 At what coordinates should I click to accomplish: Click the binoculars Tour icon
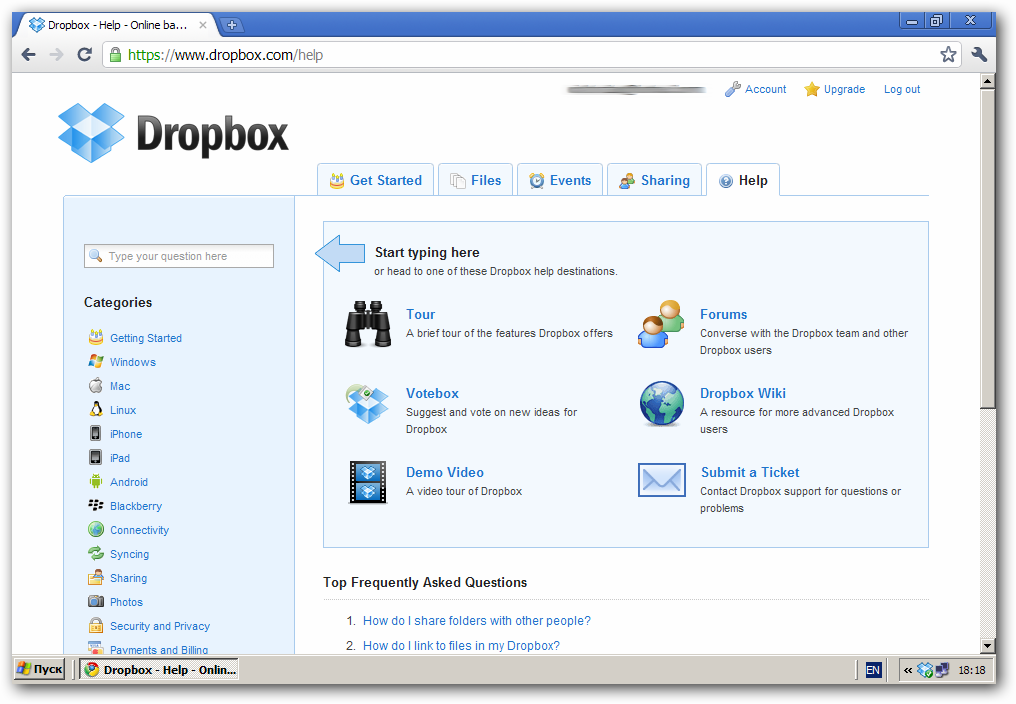click(x=367, y=324)
